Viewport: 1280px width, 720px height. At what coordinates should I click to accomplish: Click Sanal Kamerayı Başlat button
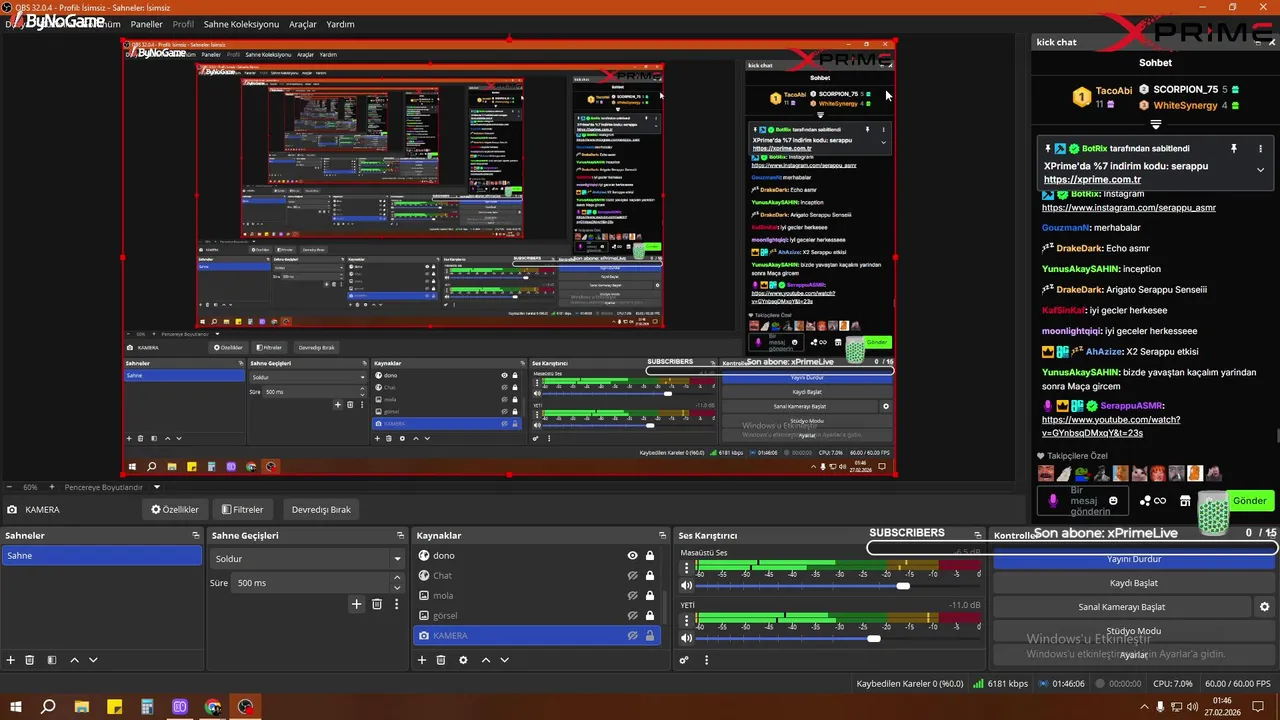pyautogui.click(x=1121, y=607)
